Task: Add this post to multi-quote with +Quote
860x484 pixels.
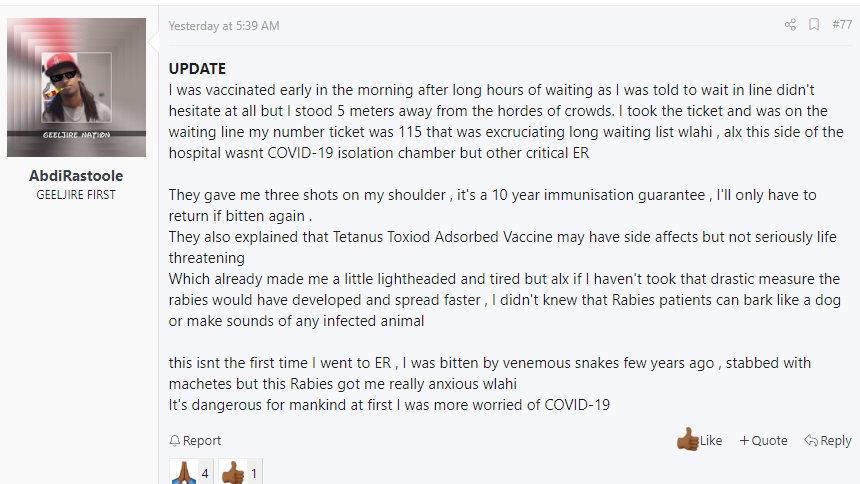Action: pyautogui.click(x=763, y=441)
